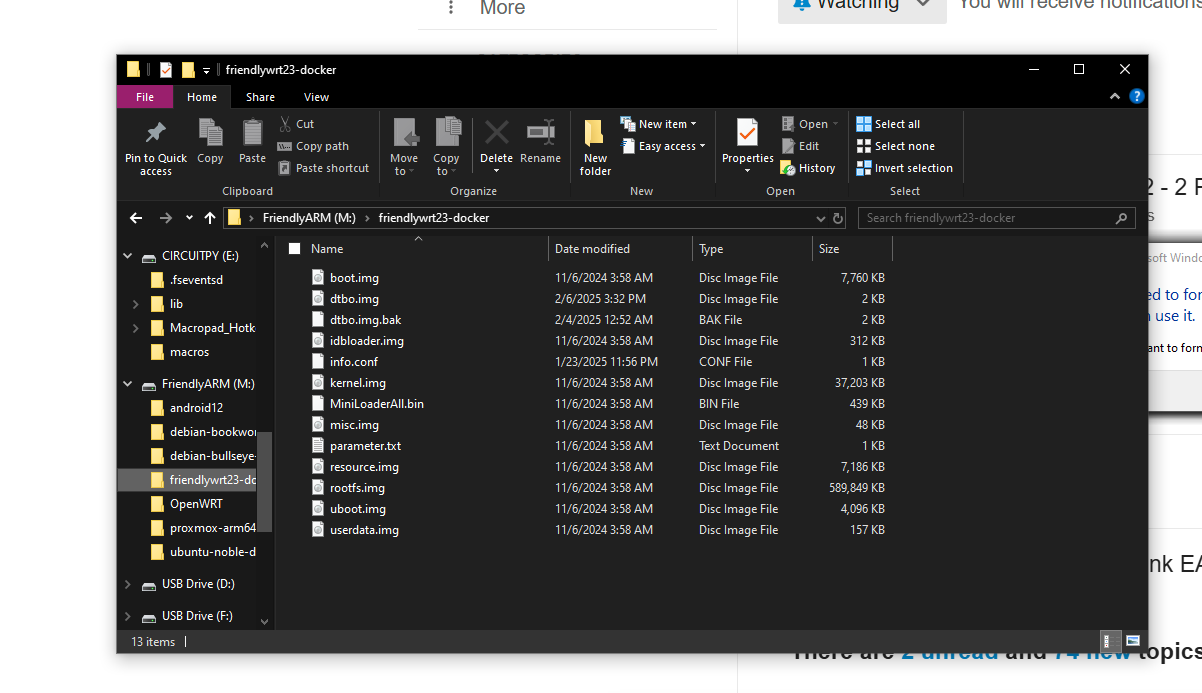Switch to the Share ribbon tab
This screenshot has height=693, width=1202.
(260, 97)
